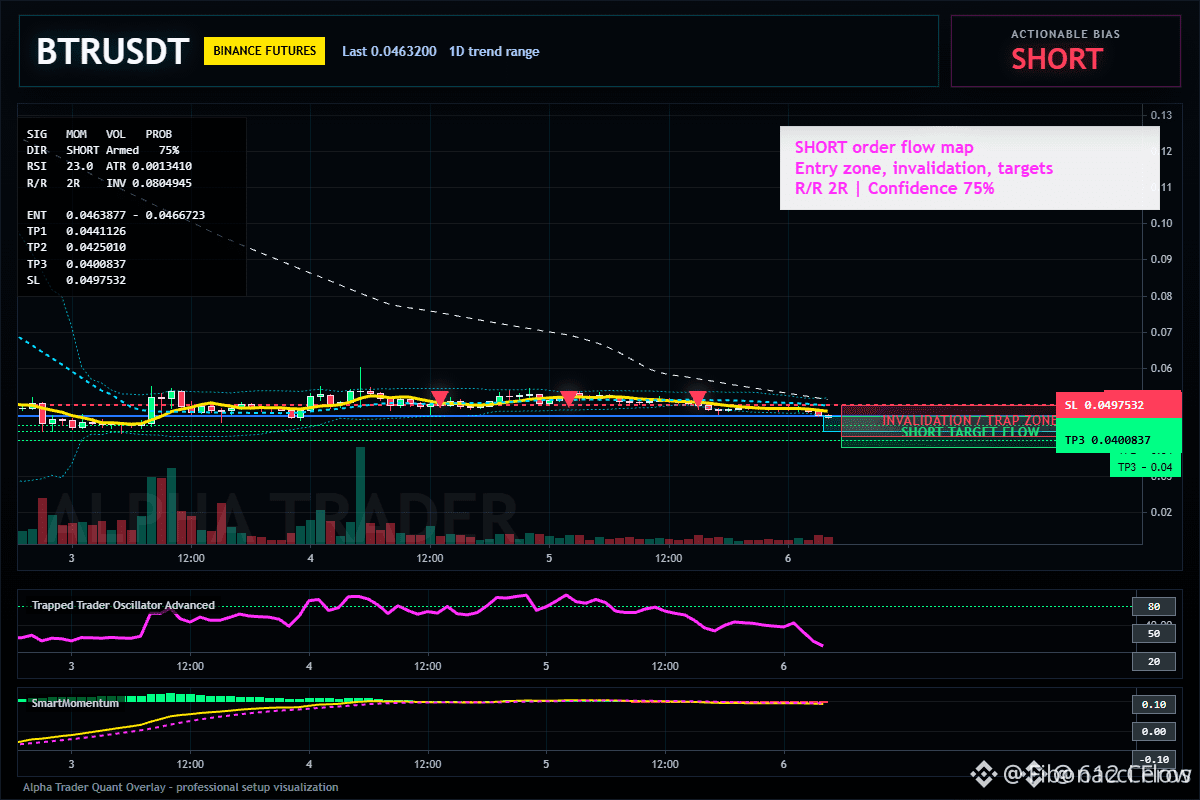Click the SHORT actionable bias label

point(1057,59)
